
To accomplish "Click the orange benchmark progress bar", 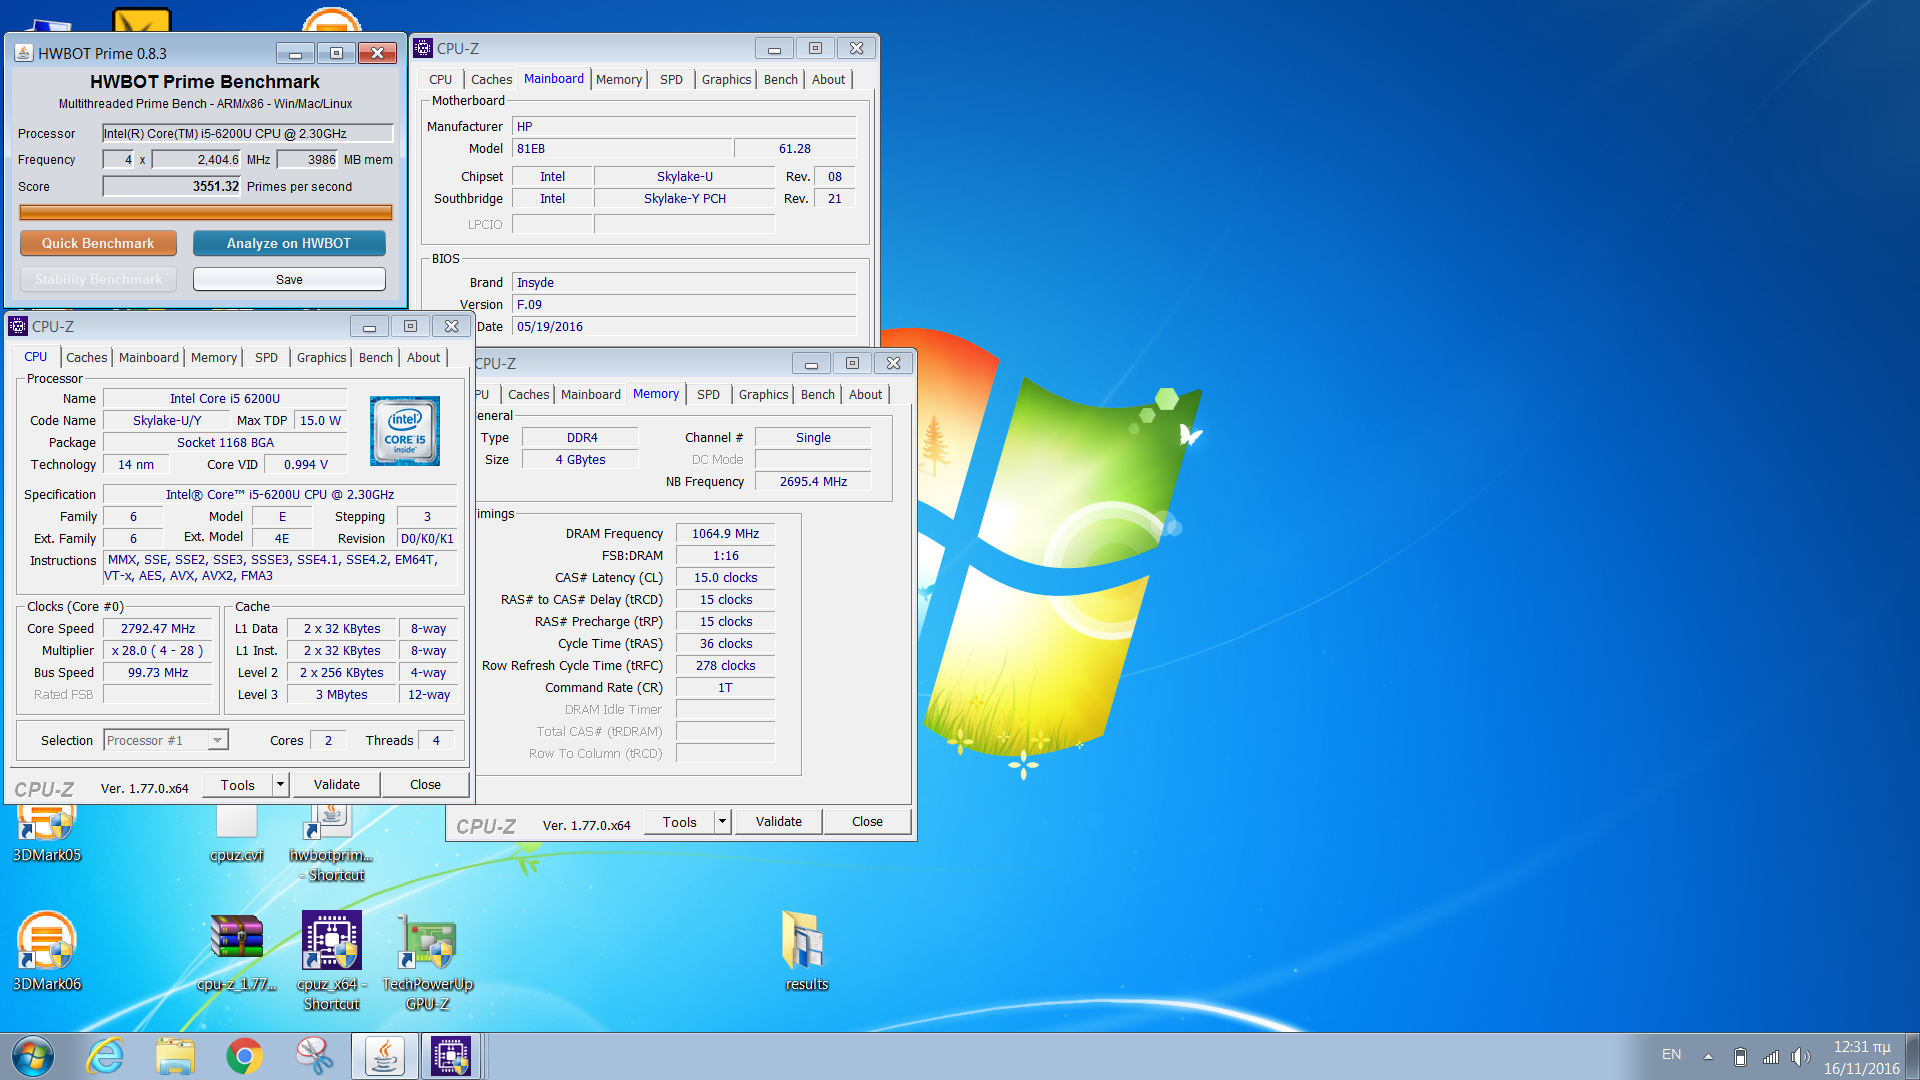I will [x=206, y=212].
